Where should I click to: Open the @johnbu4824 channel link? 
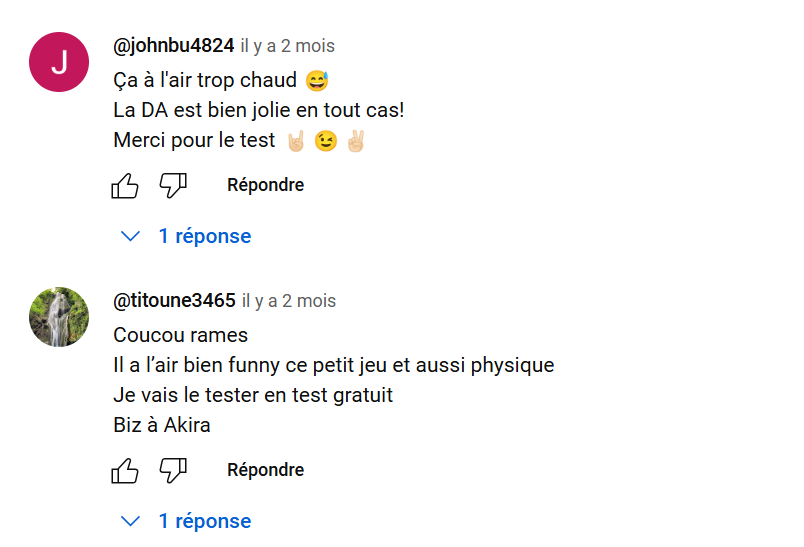(x=173, y=46)
